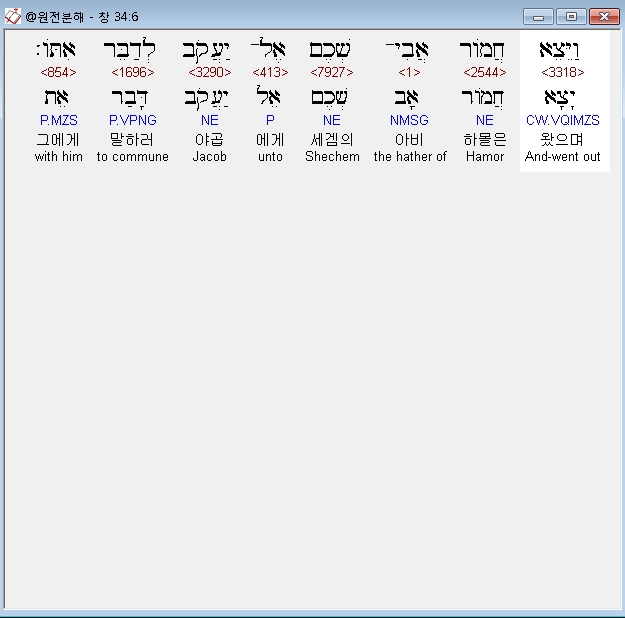625x618 pixels.
Task: Click NE code above Jacob
Action: pyautogui.click(x=210, y=120)
